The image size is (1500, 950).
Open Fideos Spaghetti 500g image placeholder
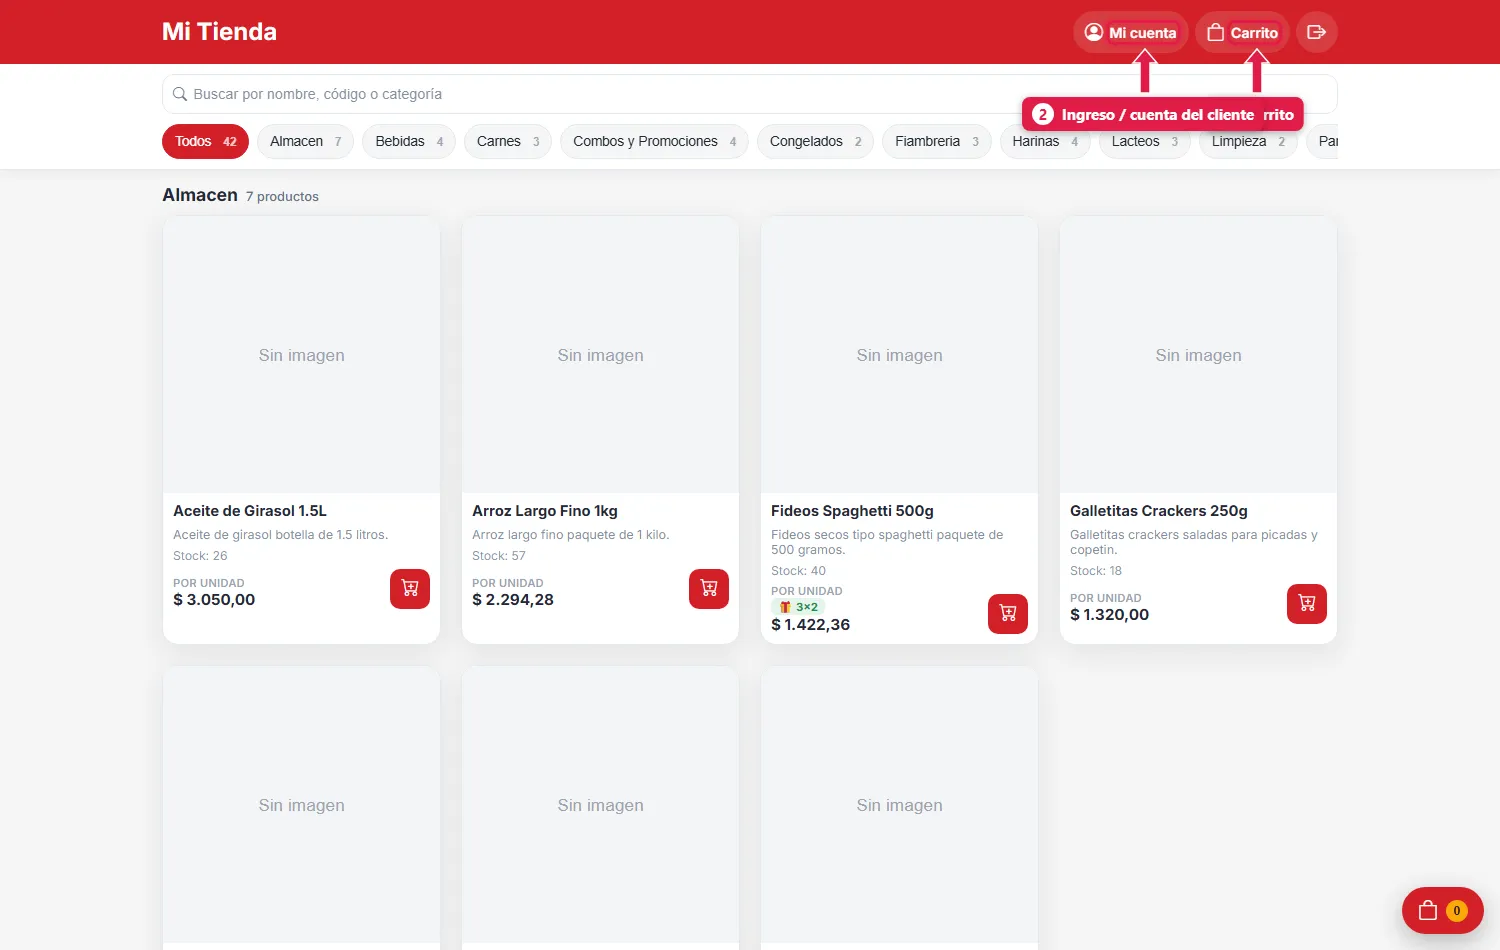point(899,355)
